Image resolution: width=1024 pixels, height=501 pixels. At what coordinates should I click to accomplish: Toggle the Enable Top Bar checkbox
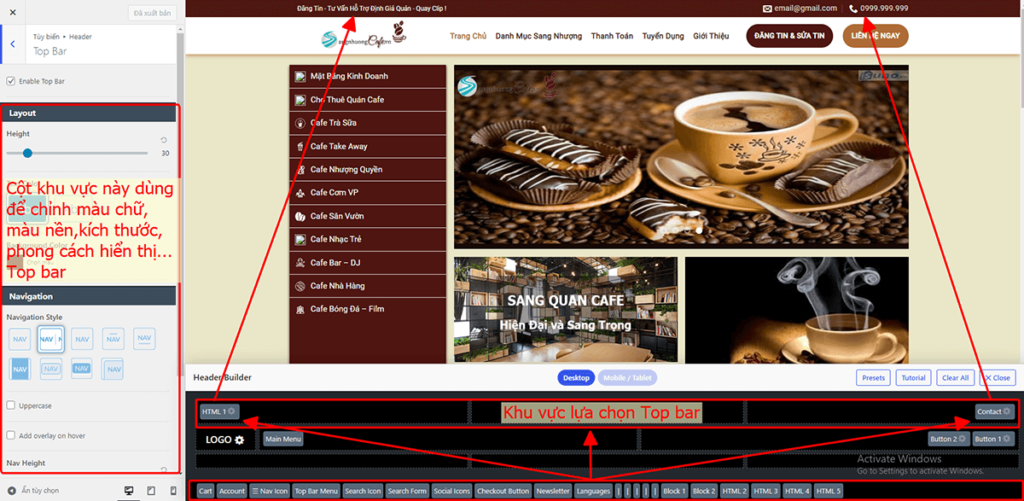click(10, 81)
